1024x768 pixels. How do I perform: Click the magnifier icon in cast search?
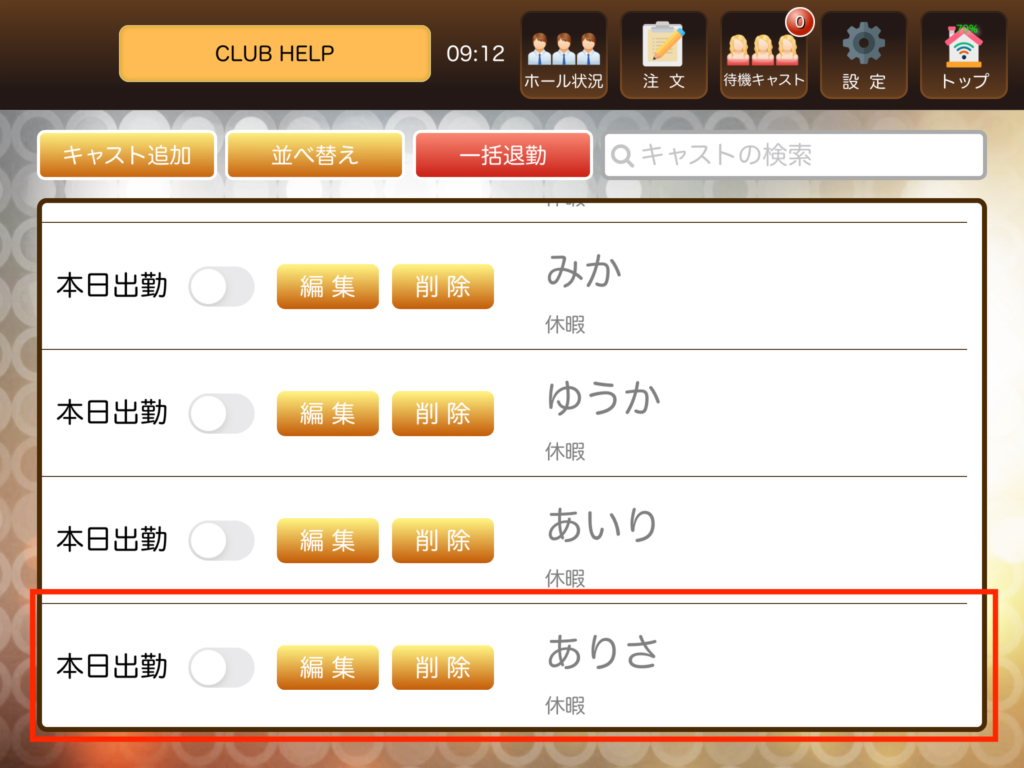point(622,155)
